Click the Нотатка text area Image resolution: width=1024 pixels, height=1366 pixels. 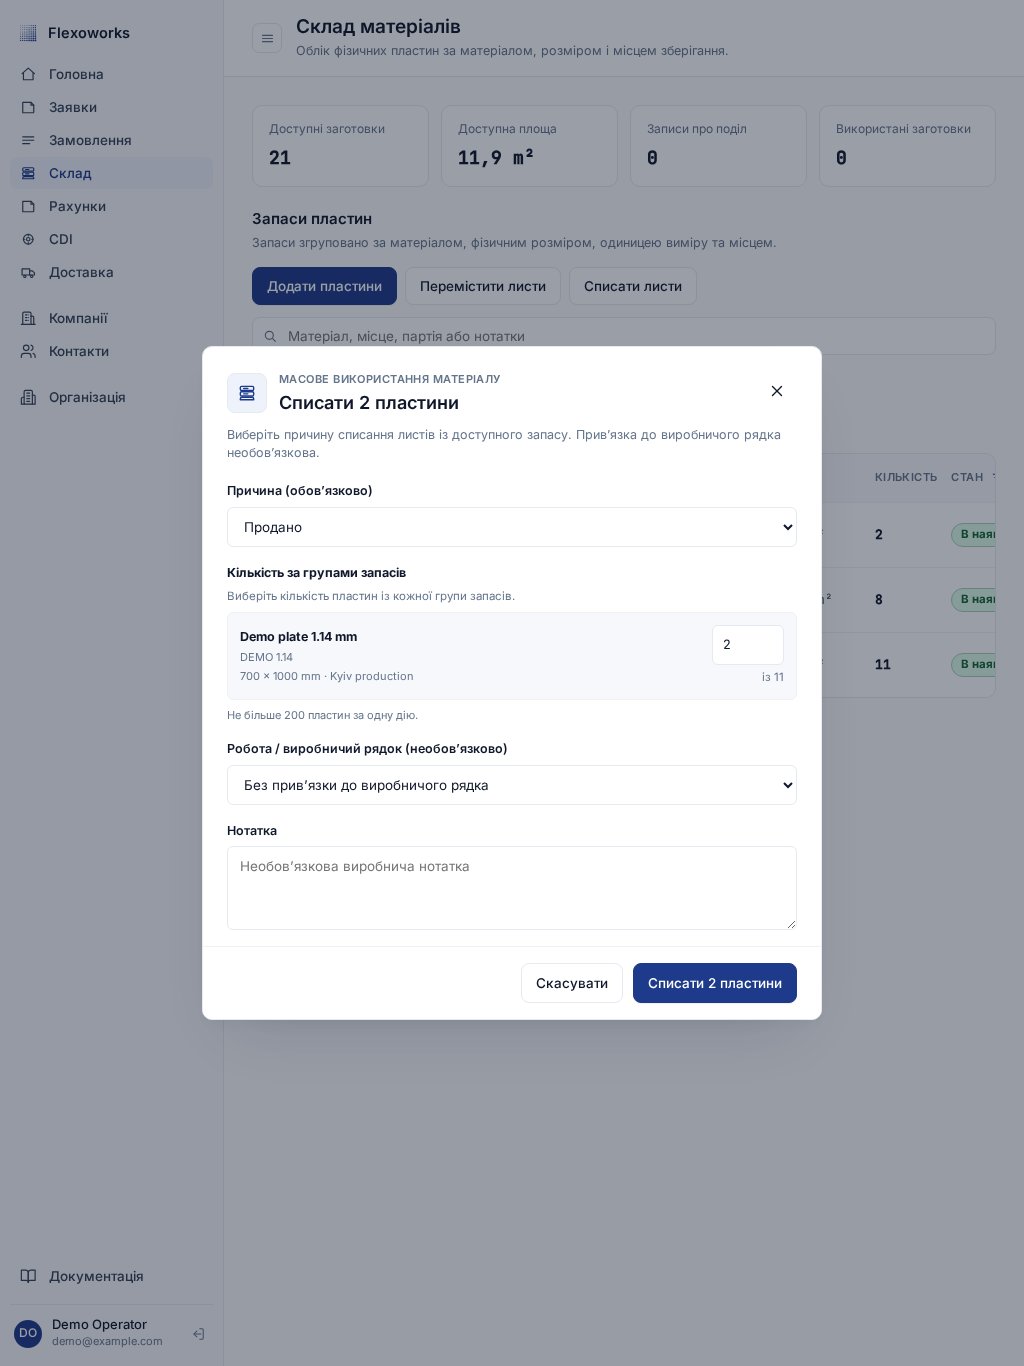coord(512,888)
